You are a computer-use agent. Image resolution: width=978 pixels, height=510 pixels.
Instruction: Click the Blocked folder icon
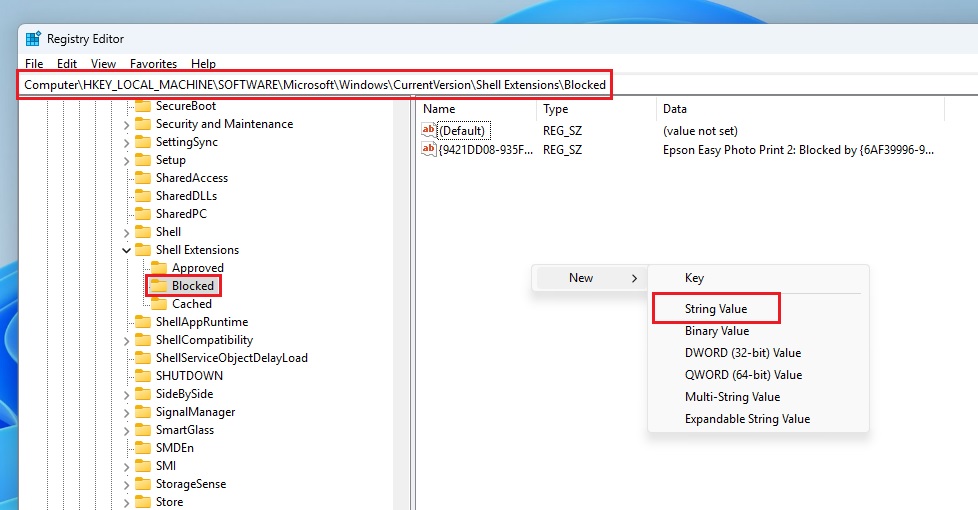point(160,286)
